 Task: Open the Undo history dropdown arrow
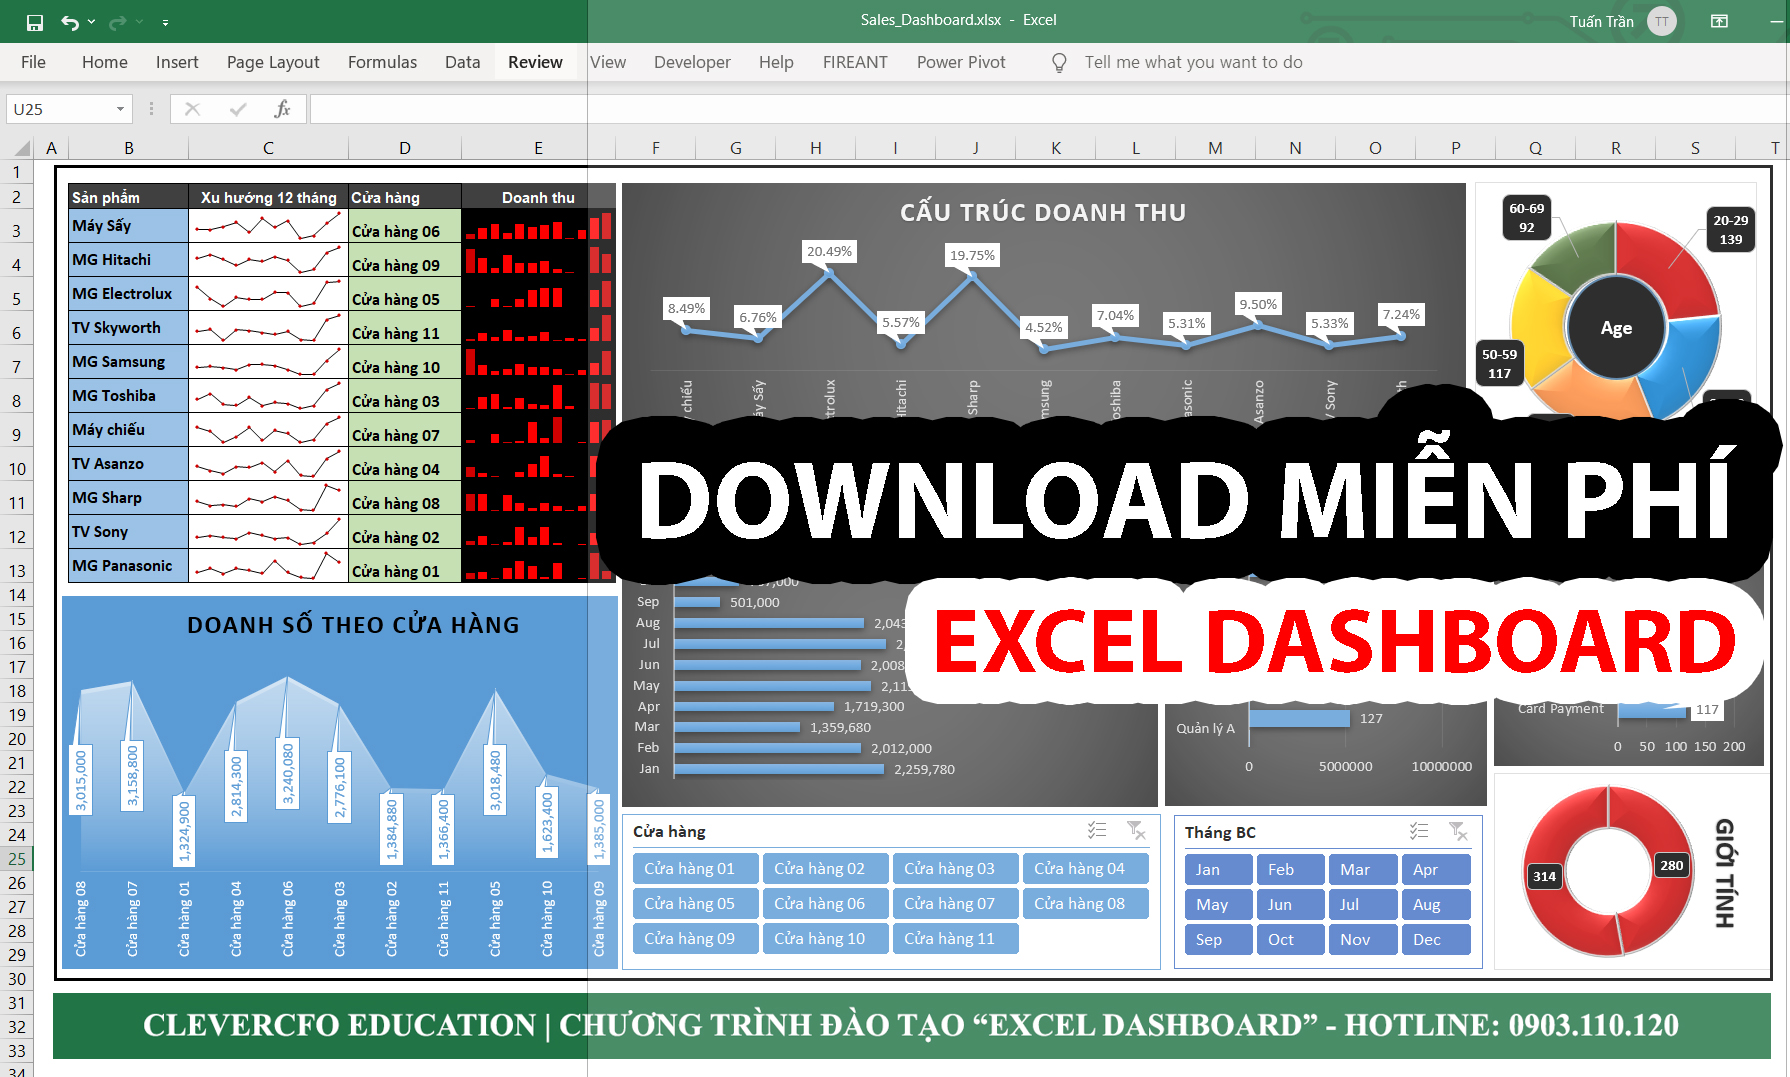tap(92, 22)
